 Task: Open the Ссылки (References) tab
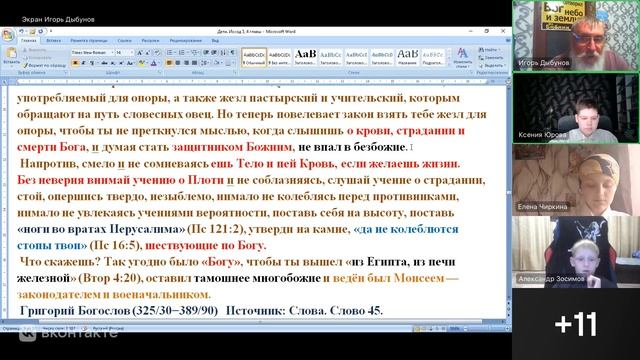[124, 41]
